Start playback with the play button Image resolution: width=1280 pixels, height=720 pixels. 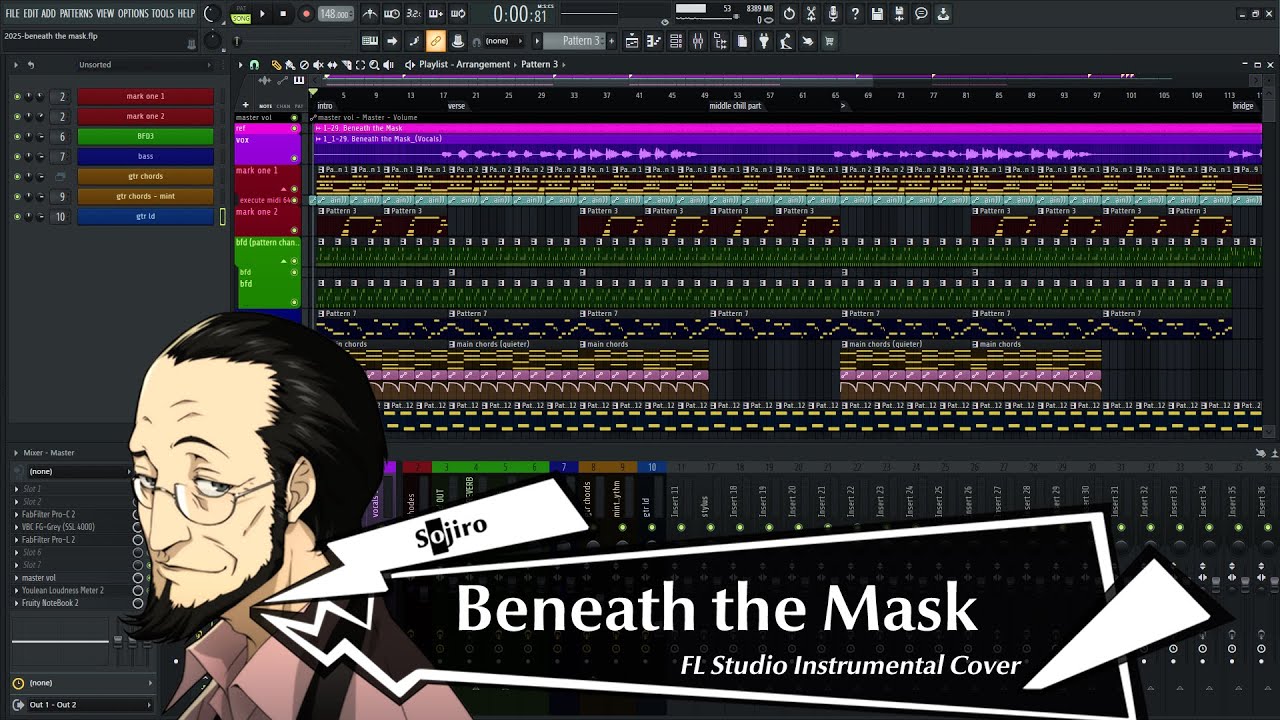(x=262, y=14)
